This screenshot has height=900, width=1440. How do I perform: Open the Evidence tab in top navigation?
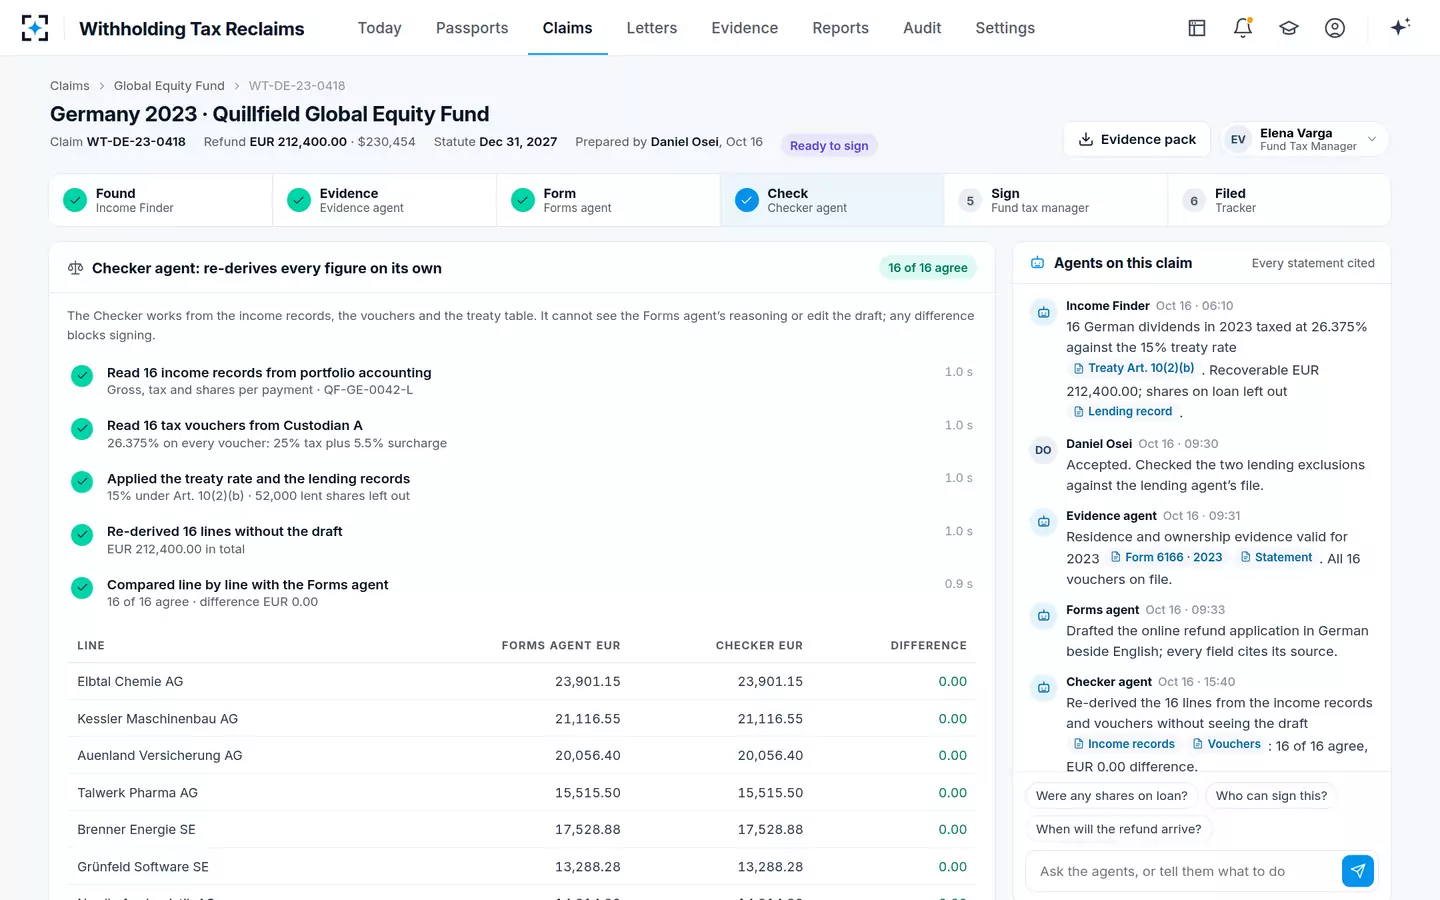click(745, 28)
